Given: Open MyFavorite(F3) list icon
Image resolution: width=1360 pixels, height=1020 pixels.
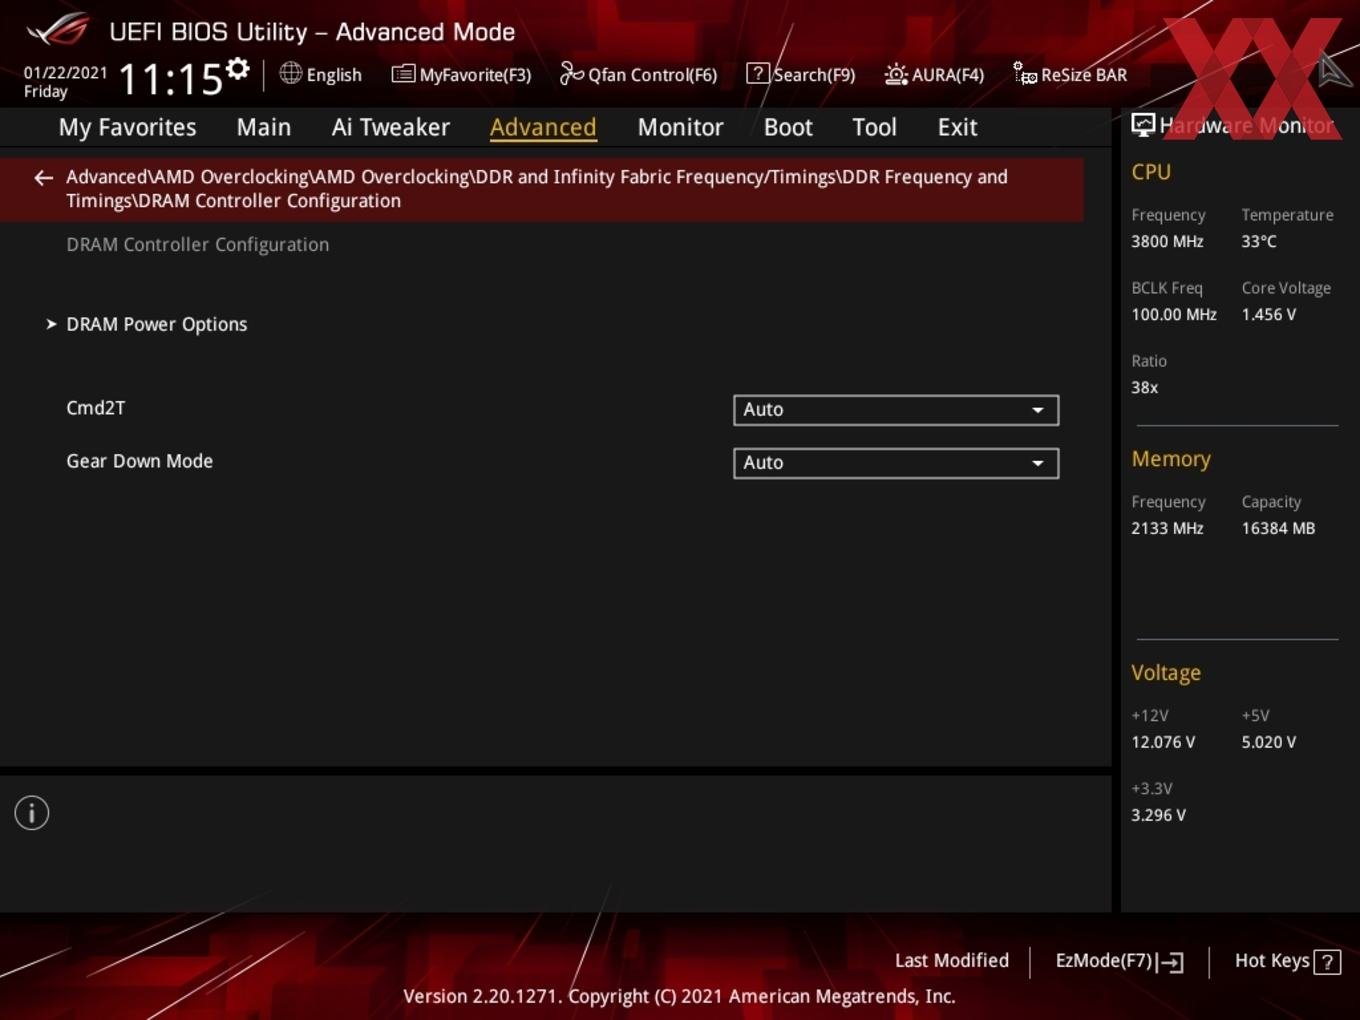Looking at the screenshot, I should tap(403, 74).
